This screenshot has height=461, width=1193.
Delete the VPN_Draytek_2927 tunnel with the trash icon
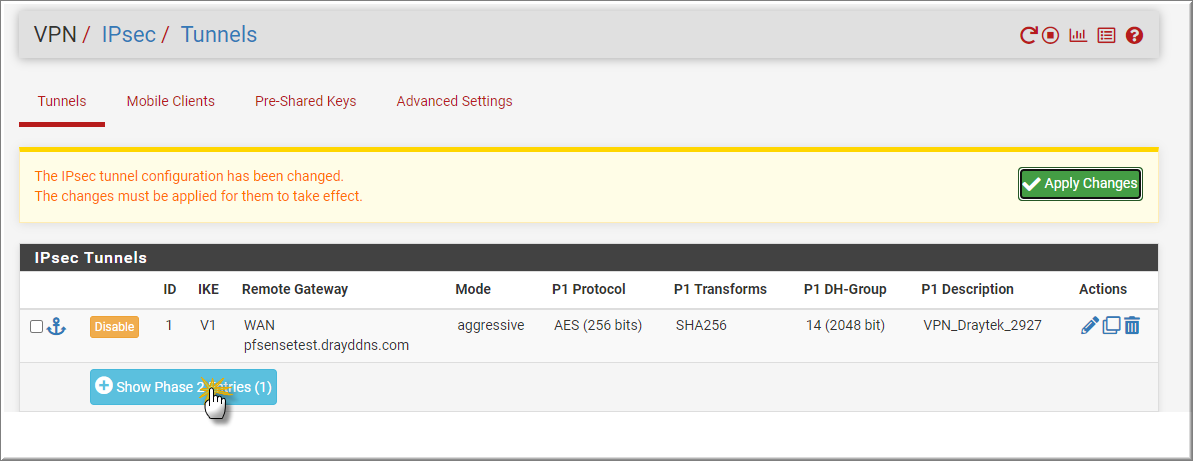[1132, 326]
